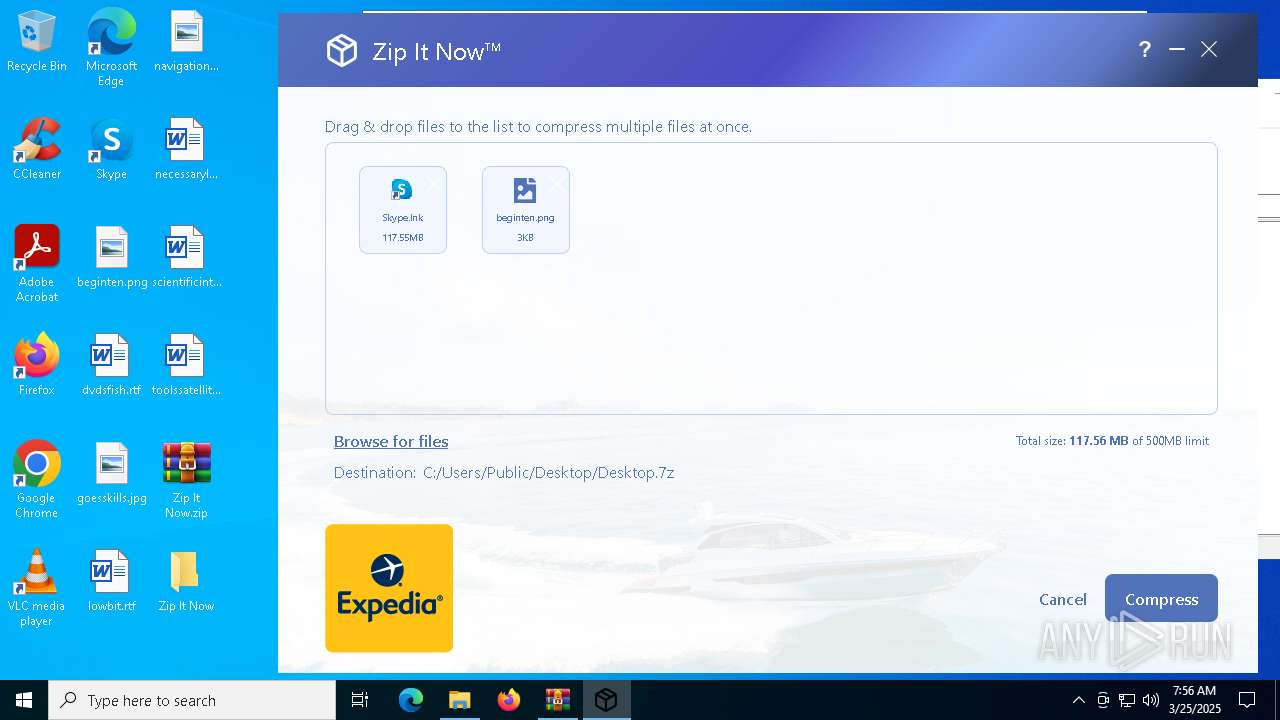Image resolution: width=1280 pixels, height=720 pixels.
Task: Select the necessaryl Word document icon
Action: click(186, 150)
